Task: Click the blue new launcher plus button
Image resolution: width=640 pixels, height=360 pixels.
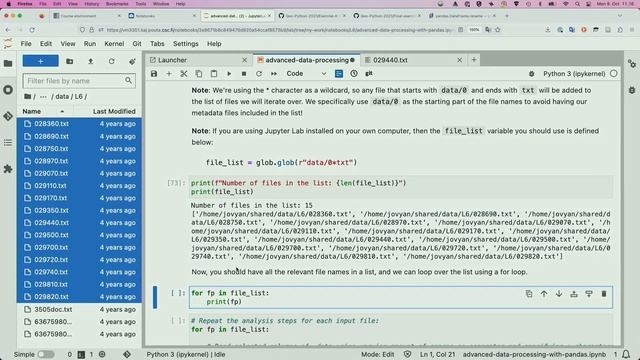Action: [40, 61]
